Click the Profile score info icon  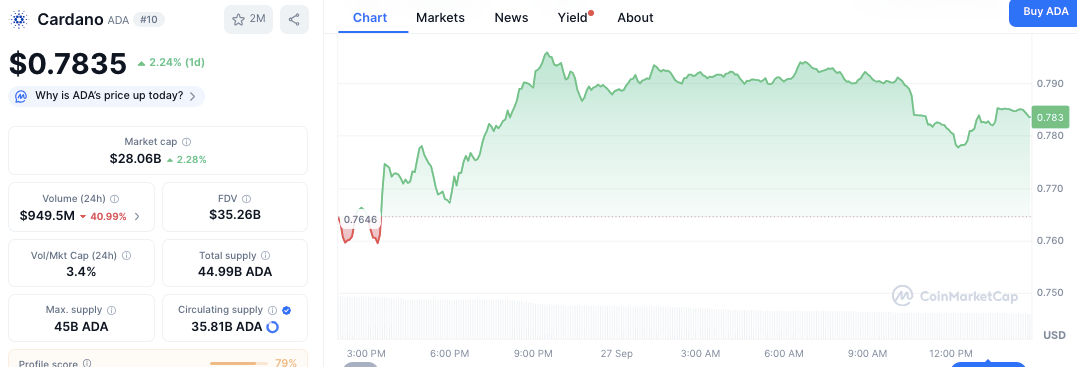86,364
